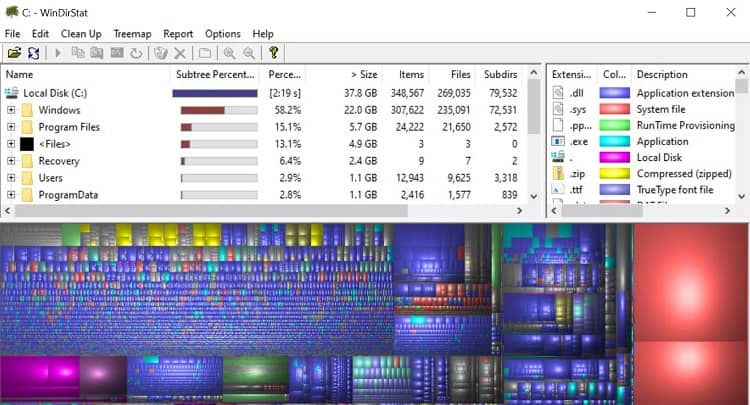Open the Report menu
This screenshot has height=405, width=750.
pos(178,34)
